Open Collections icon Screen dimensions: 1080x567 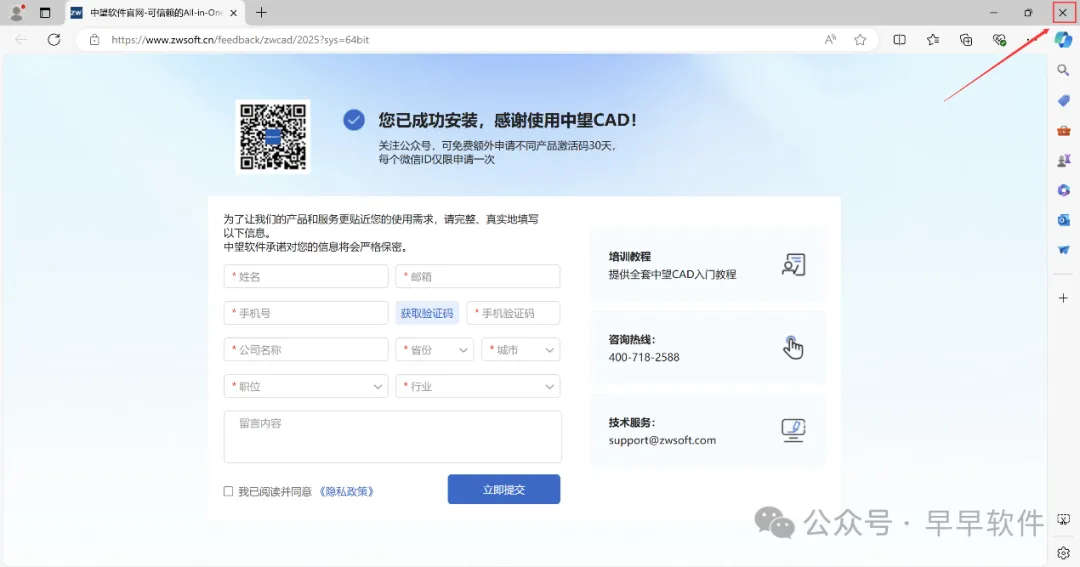966,40
